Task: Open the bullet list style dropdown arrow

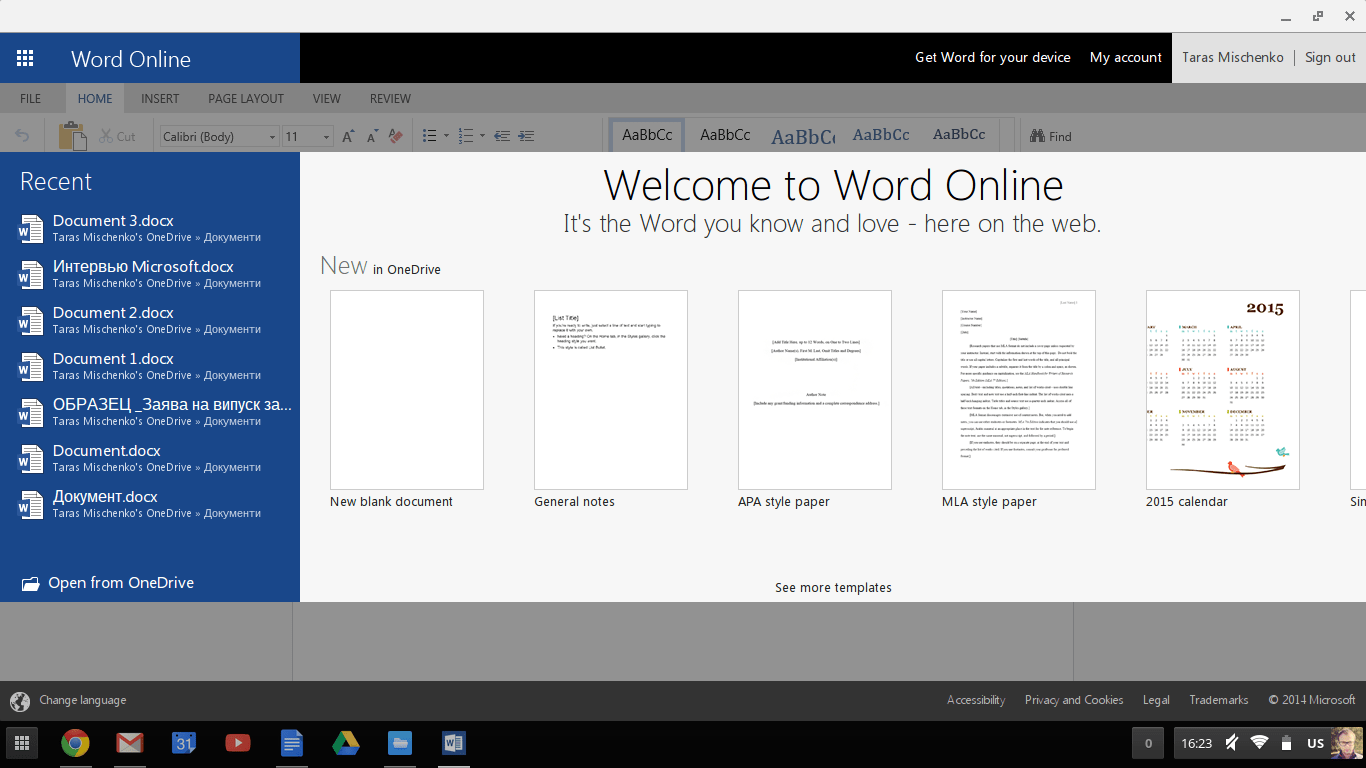Action: 446,137
